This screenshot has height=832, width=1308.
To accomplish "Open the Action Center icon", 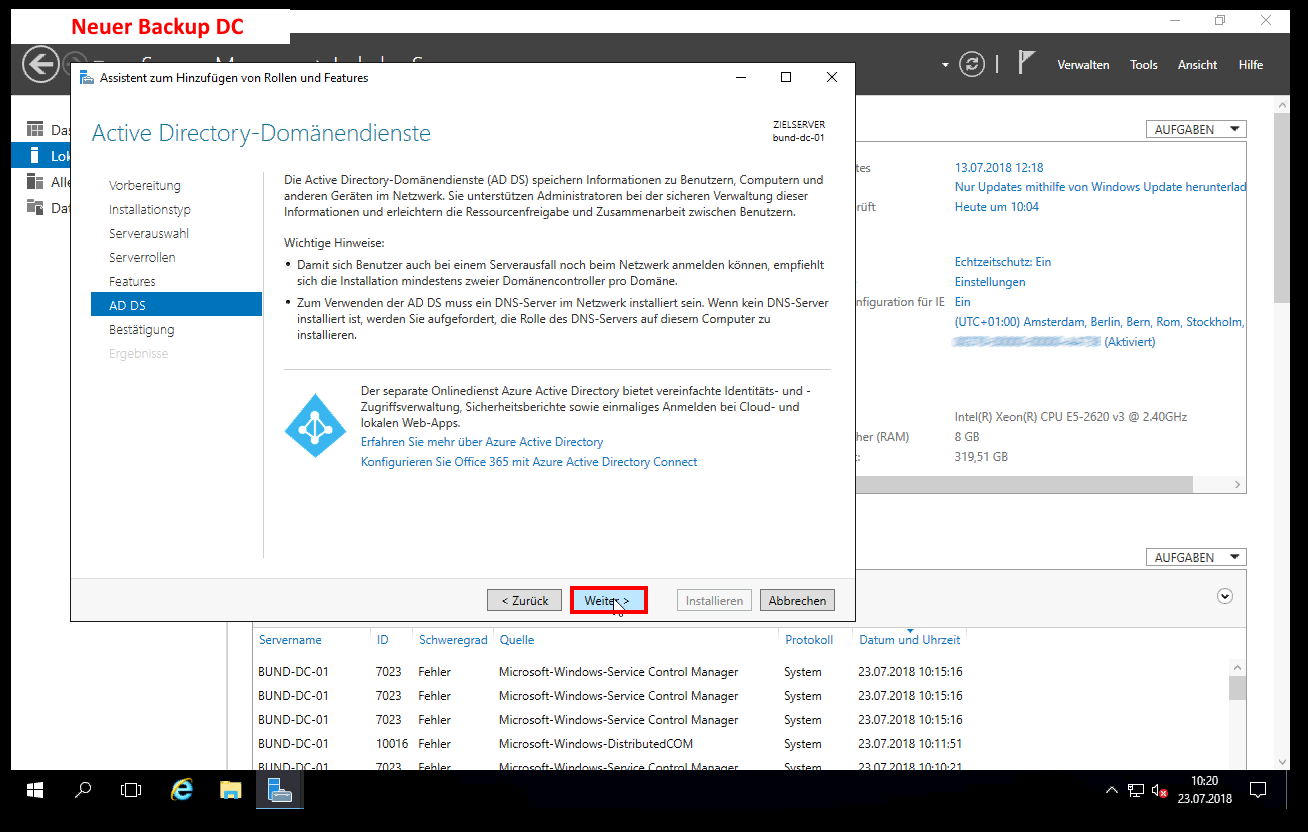I will tap(1259, 790).
